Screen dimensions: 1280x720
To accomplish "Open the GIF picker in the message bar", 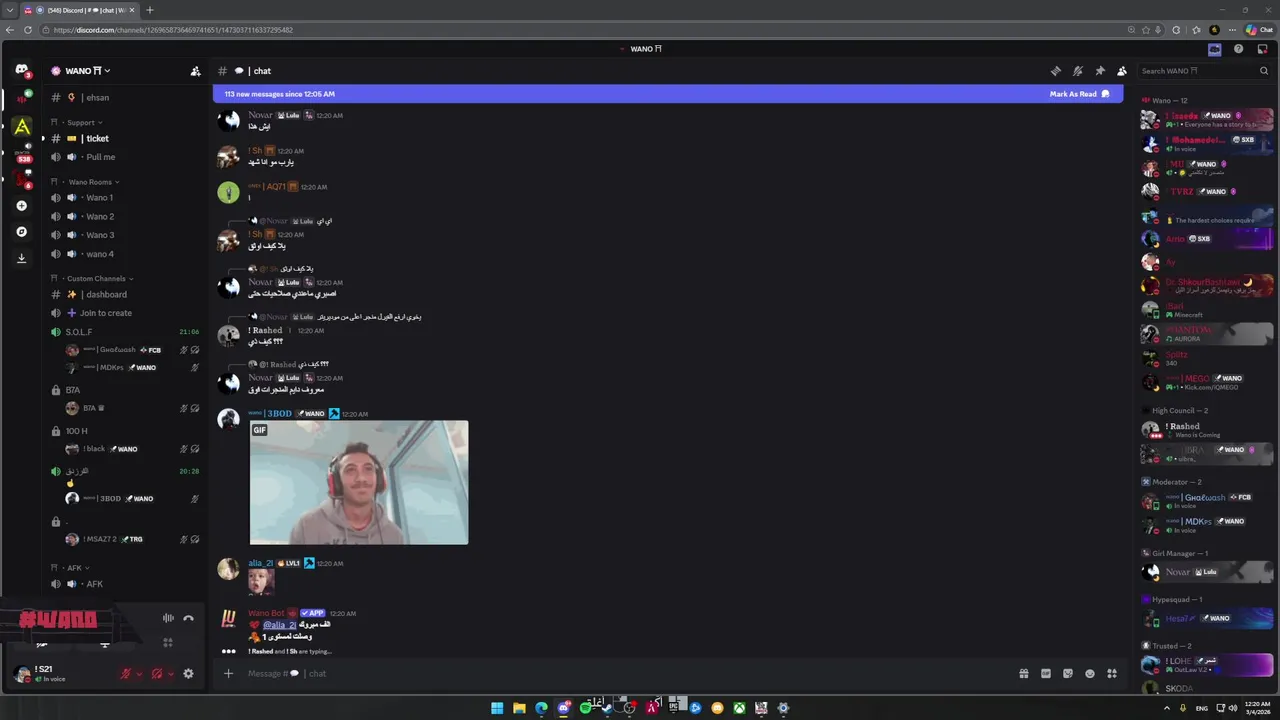I will [x=1046, y=674].
